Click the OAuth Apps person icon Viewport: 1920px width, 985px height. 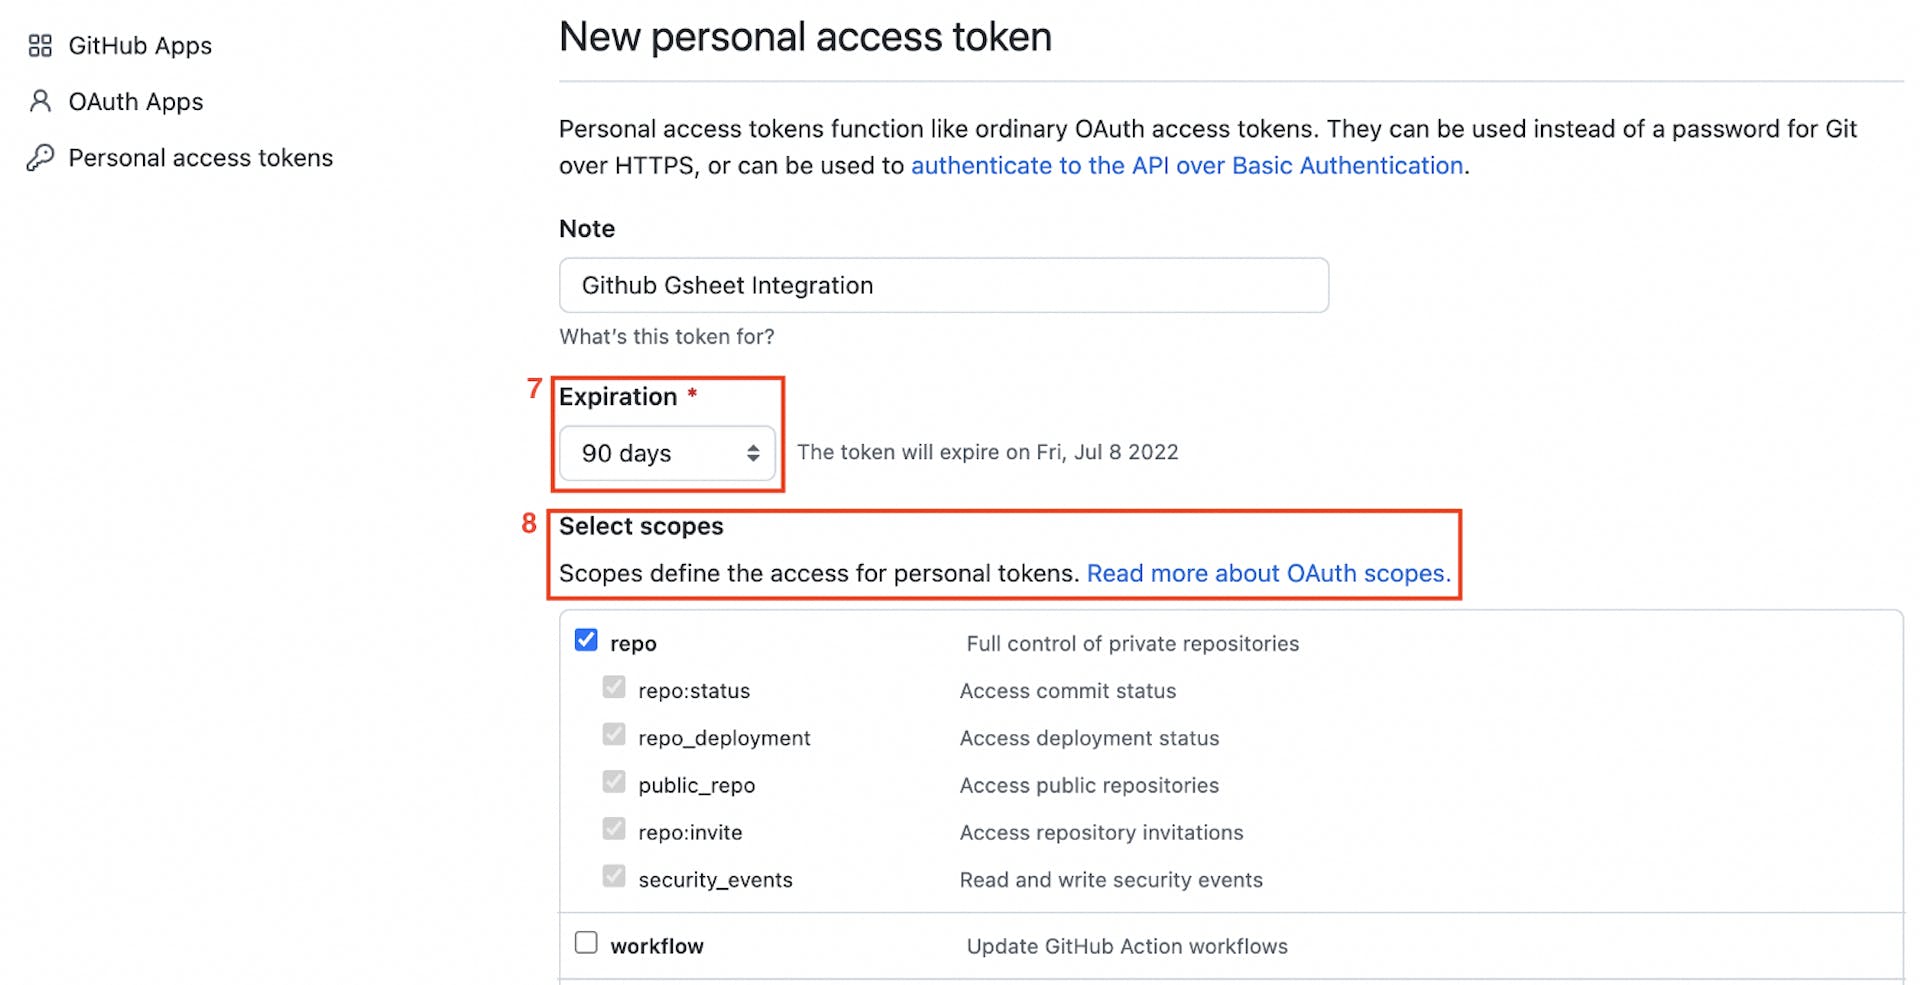tap(40, 101)
